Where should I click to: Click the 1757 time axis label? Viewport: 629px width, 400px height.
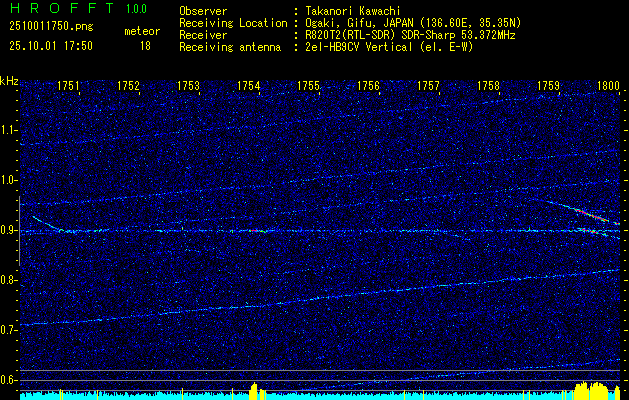tap(429, 87)
